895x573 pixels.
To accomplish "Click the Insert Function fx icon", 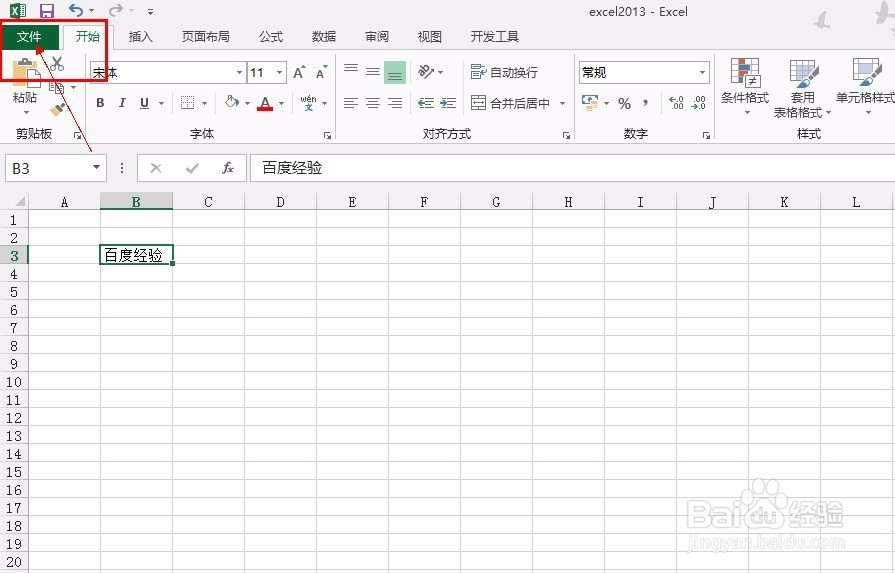I will coord(228,168).
